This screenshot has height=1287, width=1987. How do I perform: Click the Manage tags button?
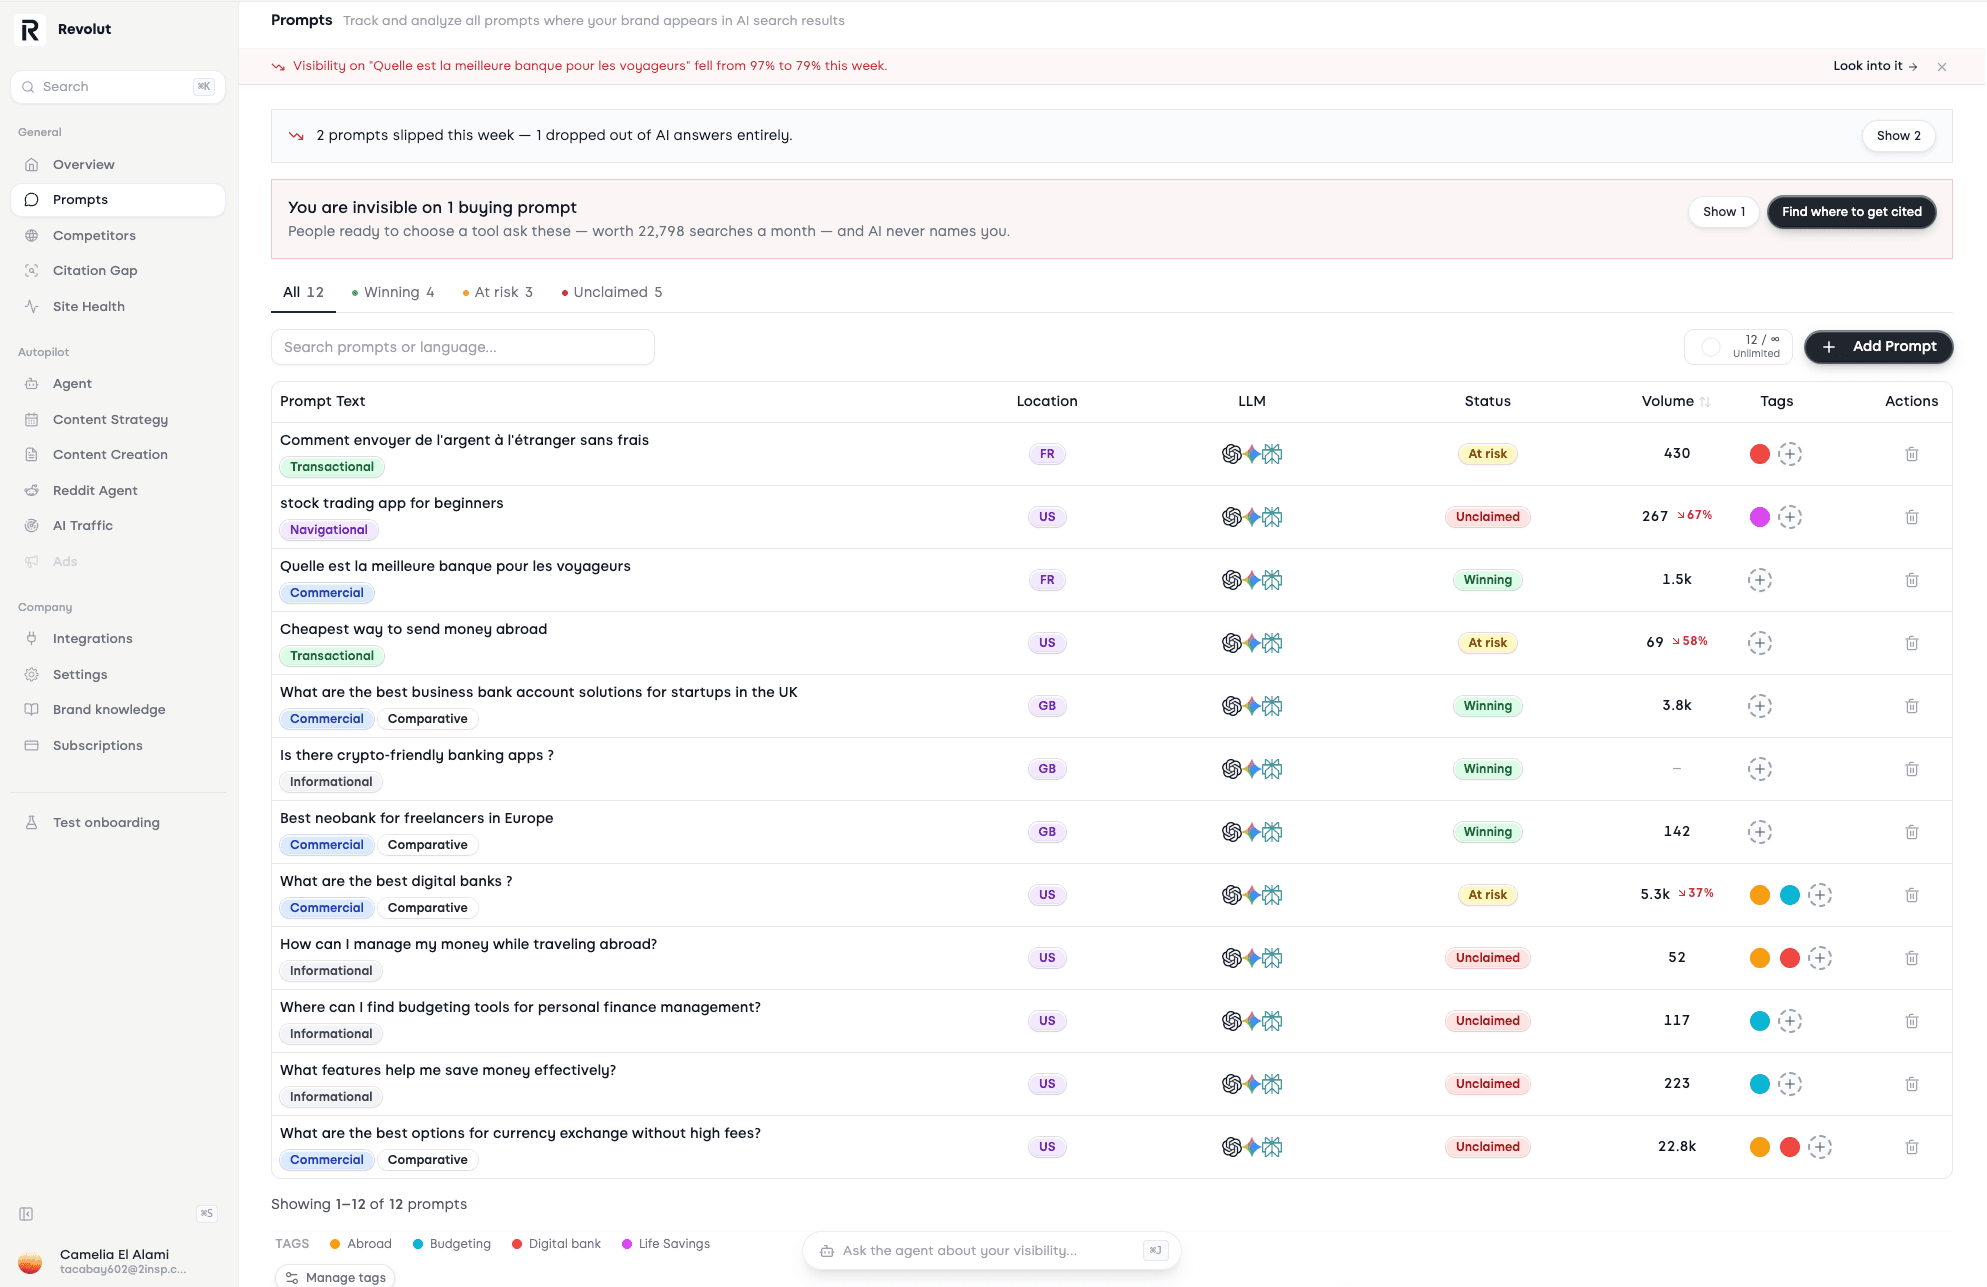[335, 1277]
